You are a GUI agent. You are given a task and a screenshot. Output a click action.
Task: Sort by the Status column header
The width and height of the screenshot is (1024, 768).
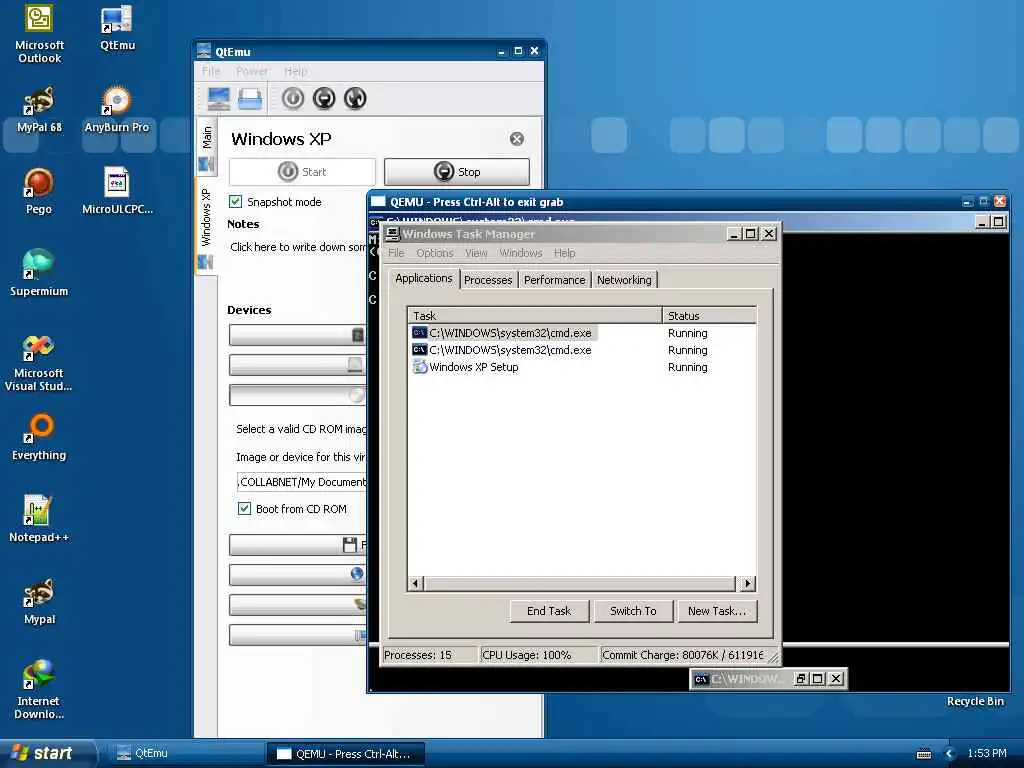[x=709, y=315]
